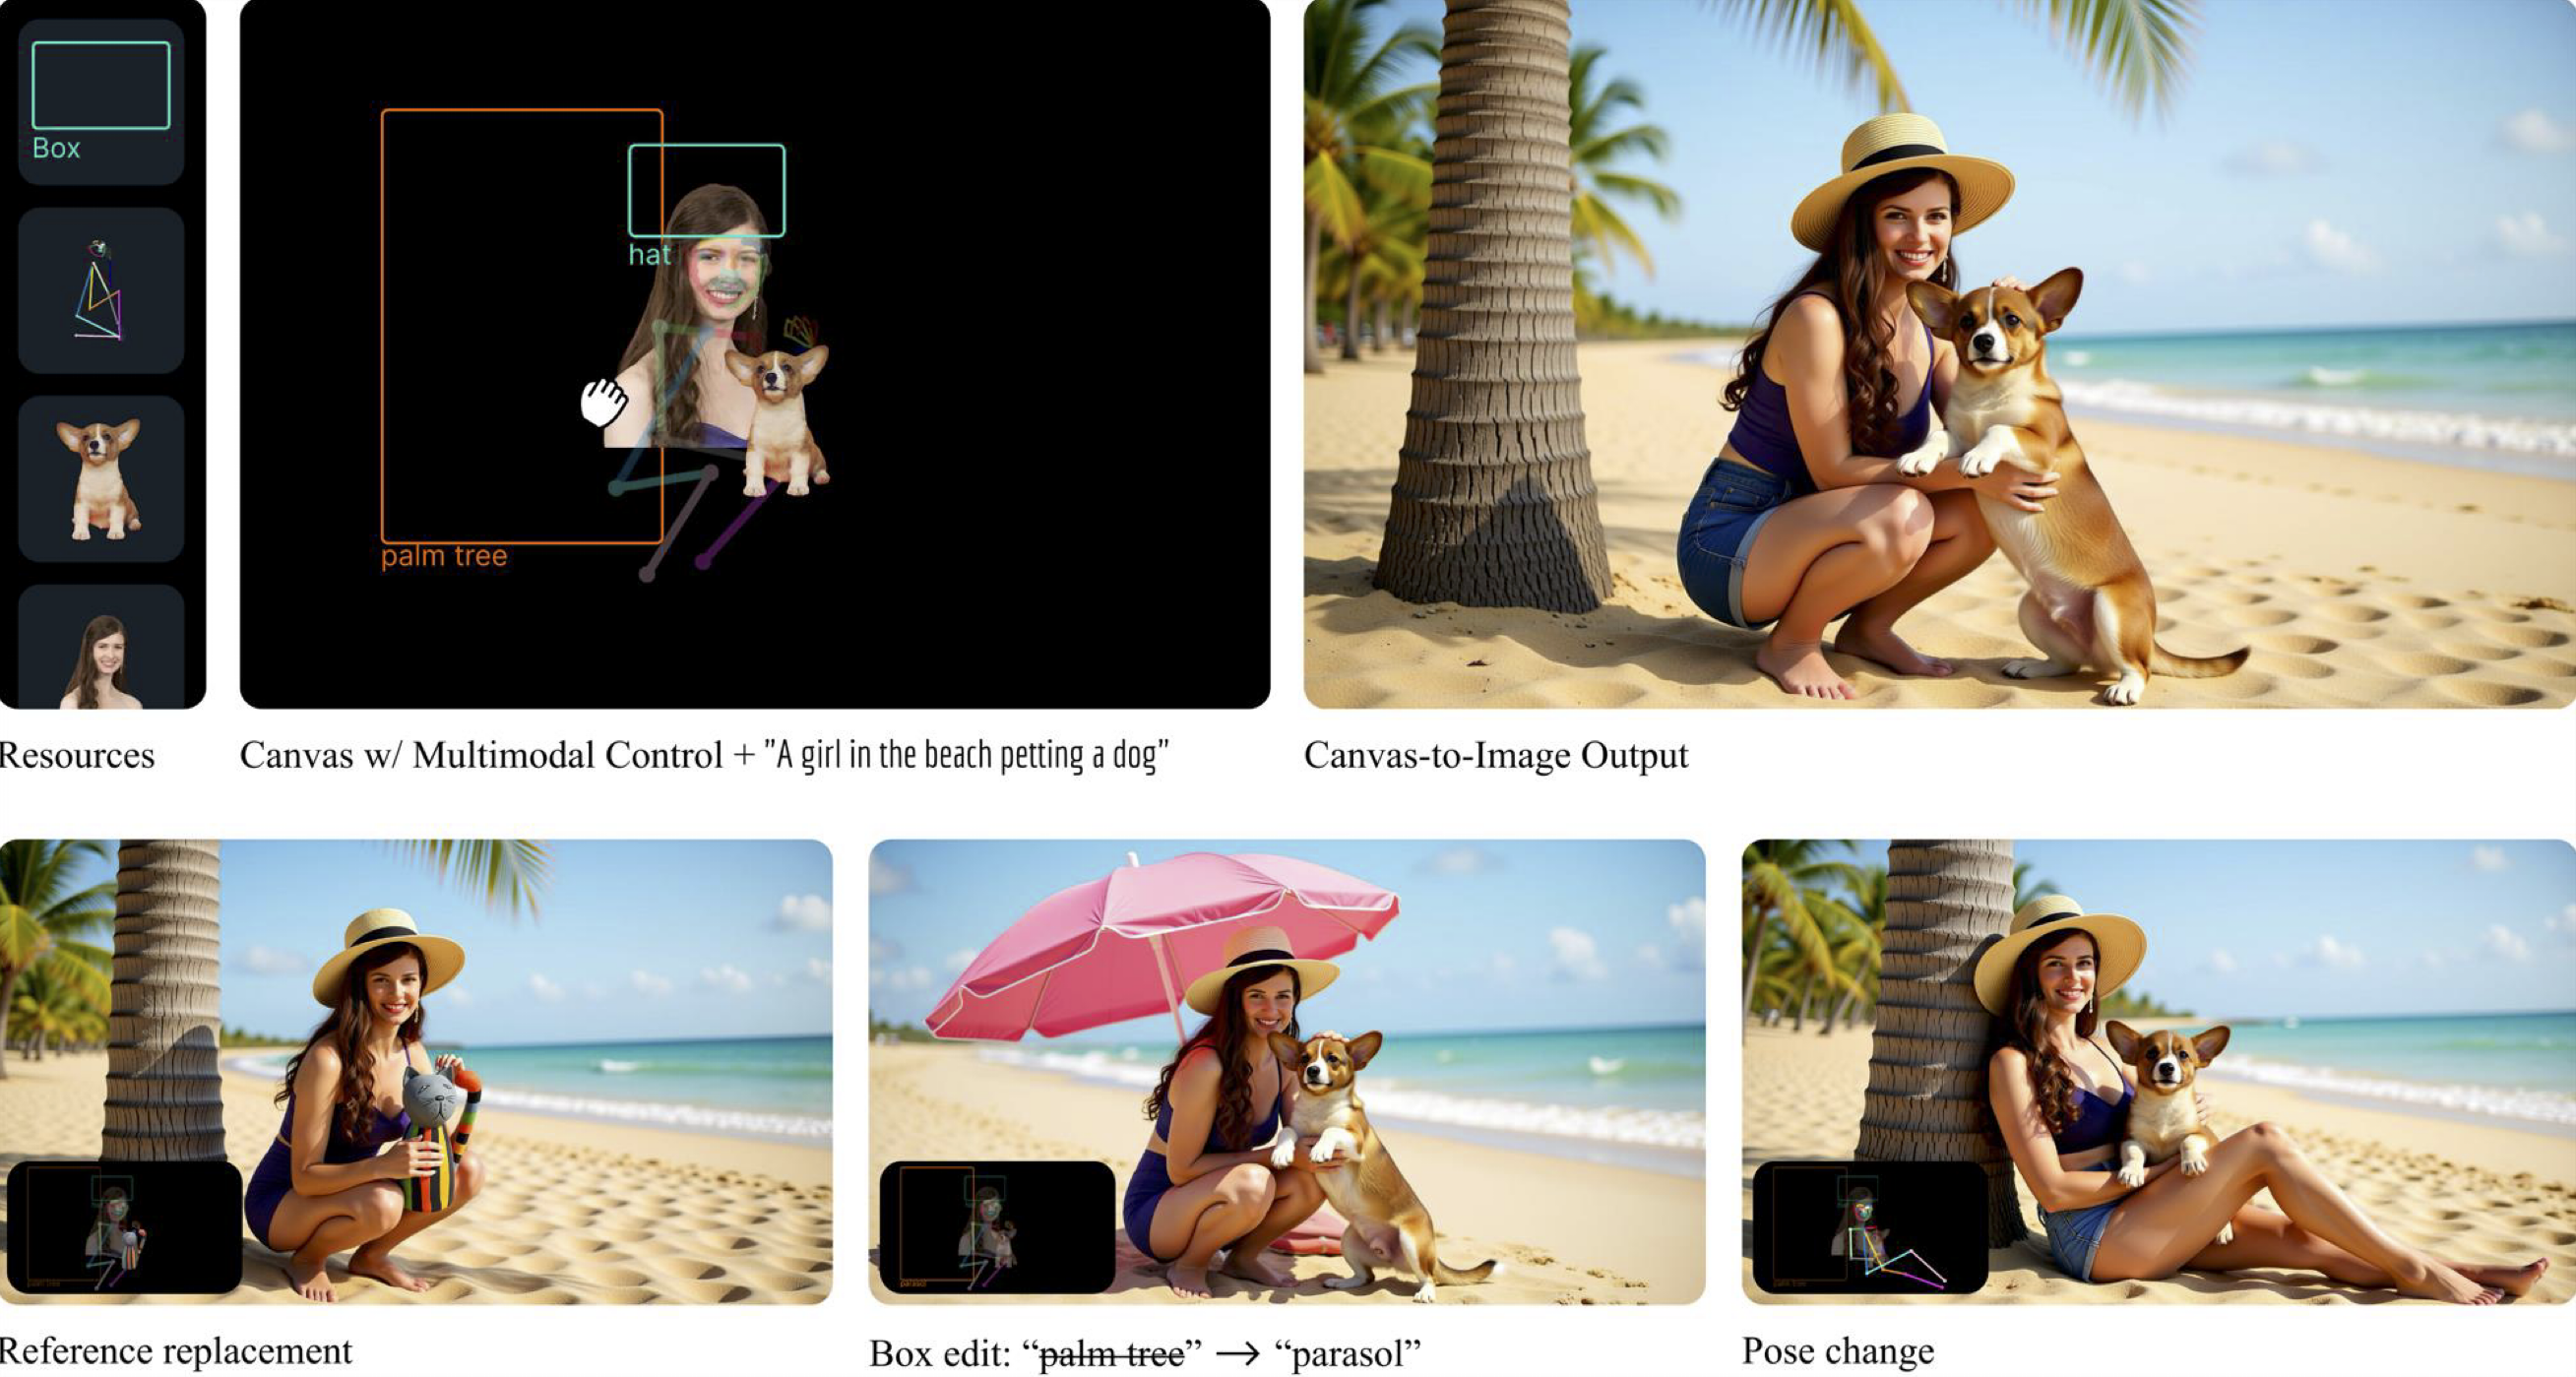Select the pose skeleton resource icon
Viewport: 2576px width, 1377px height.
click(100, 290)
